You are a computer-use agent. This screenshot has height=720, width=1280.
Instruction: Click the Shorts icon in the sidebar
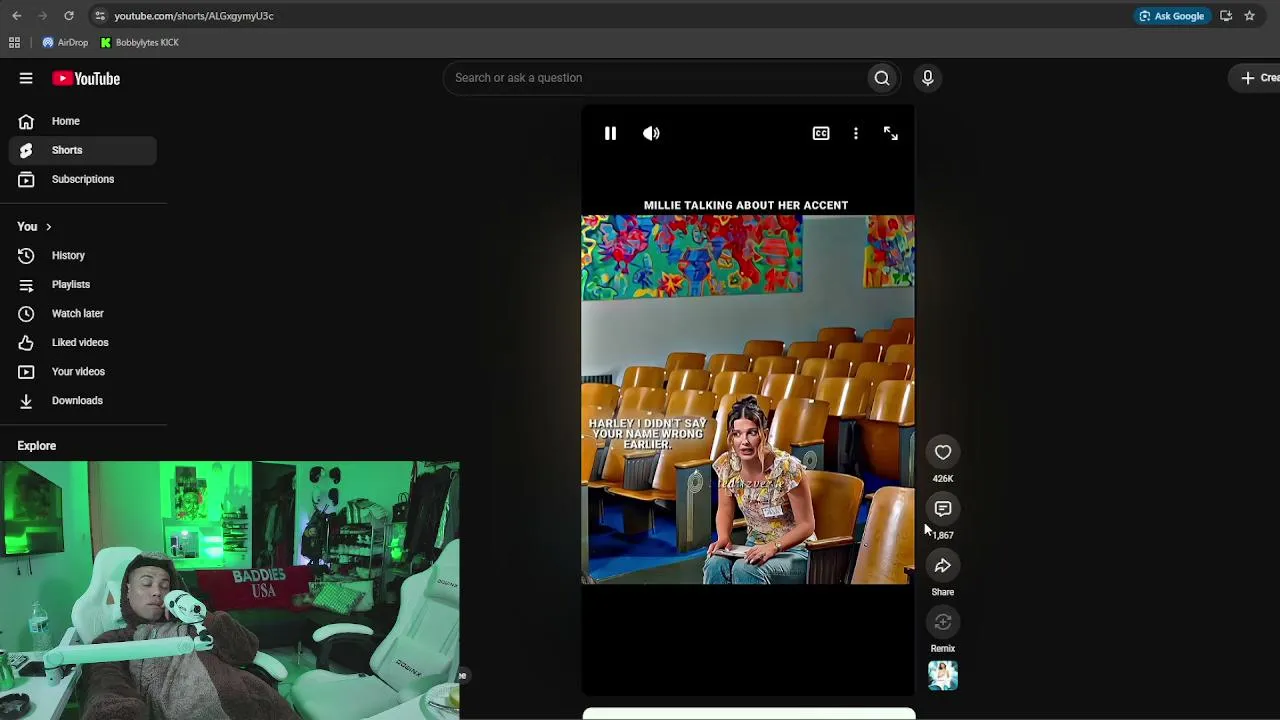[x=26, y=150]
